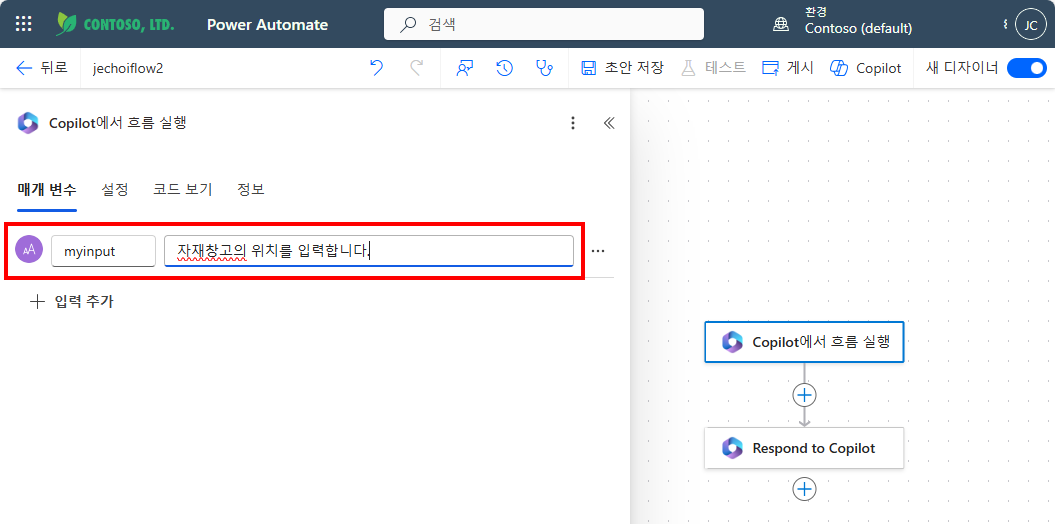Viewport: 1055px width, 524px height.
Task: Collapse the panel with double chevron
Action: (x=609, y=122)
